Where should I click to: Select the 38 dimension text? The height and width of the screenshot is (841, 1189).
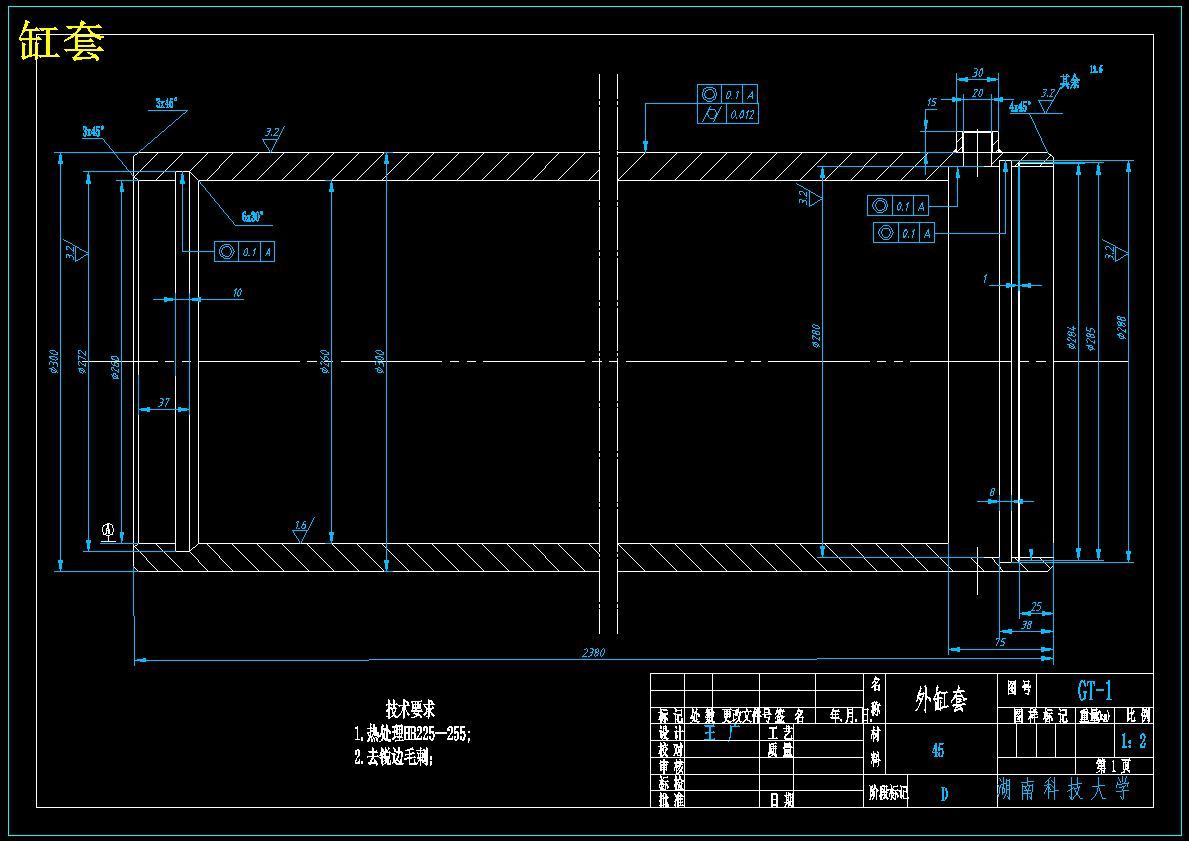click(x=1026, y=625)
